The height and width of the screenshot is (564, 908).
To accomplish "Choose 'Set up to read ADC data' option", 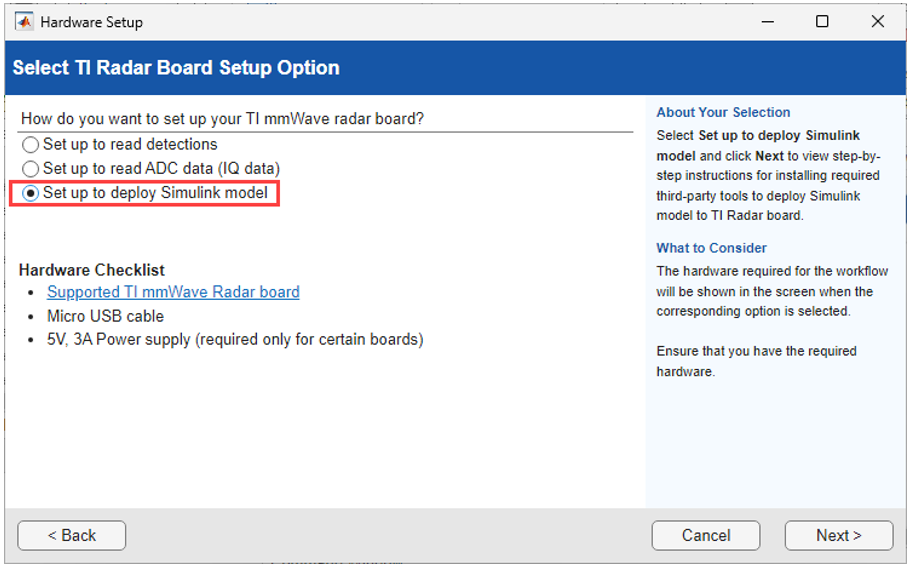I will pos(31,169).
